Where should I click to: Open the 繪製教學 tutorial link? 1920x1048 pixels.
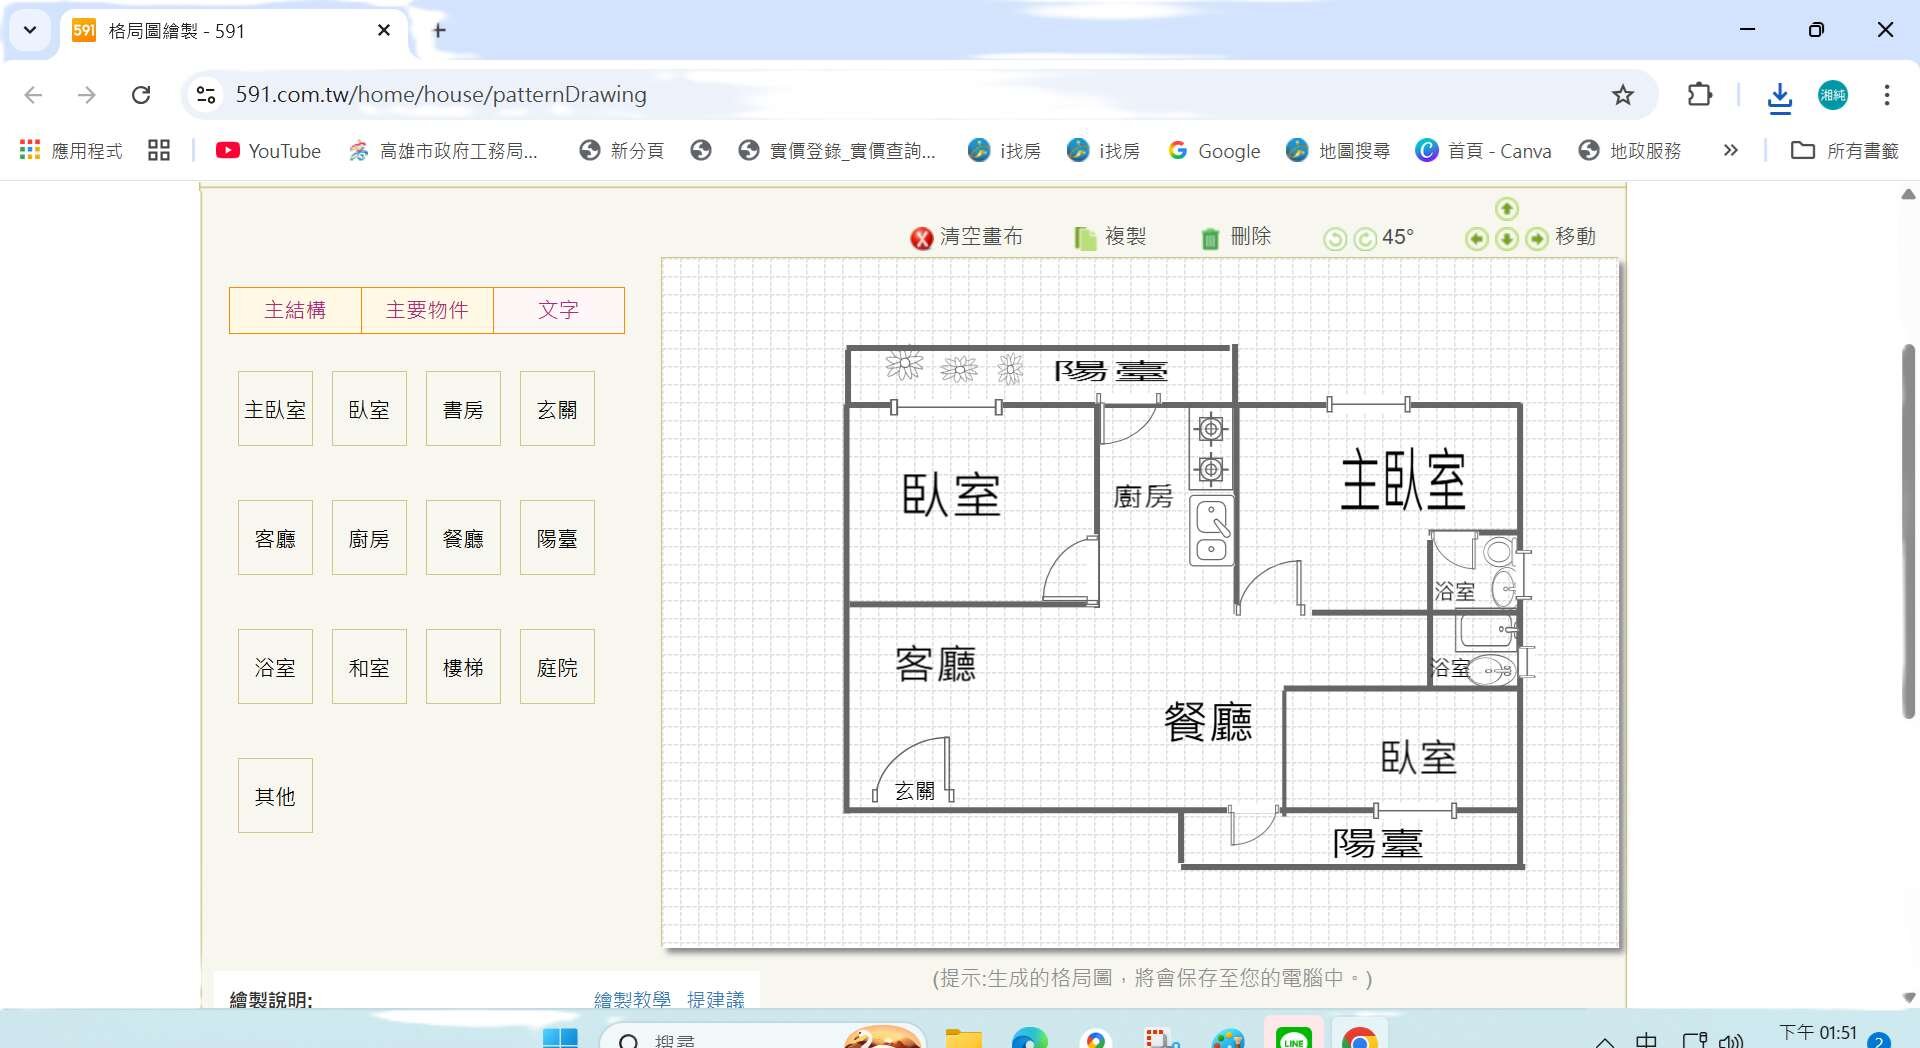pos(632,999)
